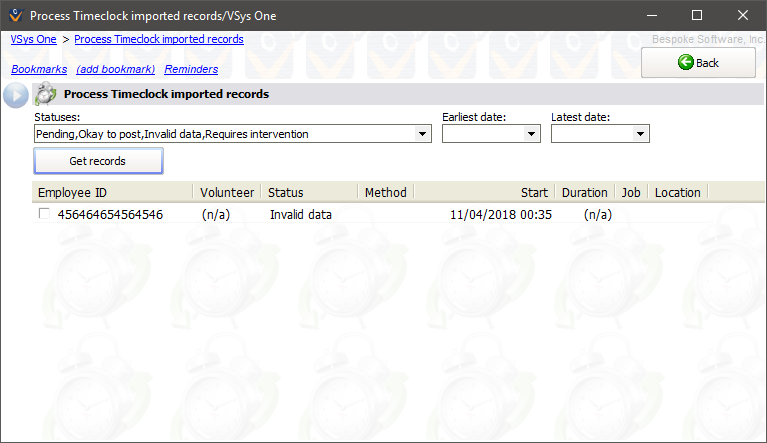The width and height of the screenshot is (767, 443).
Task: Open the Bookmarks link
Action: click(x=39, y=69)
